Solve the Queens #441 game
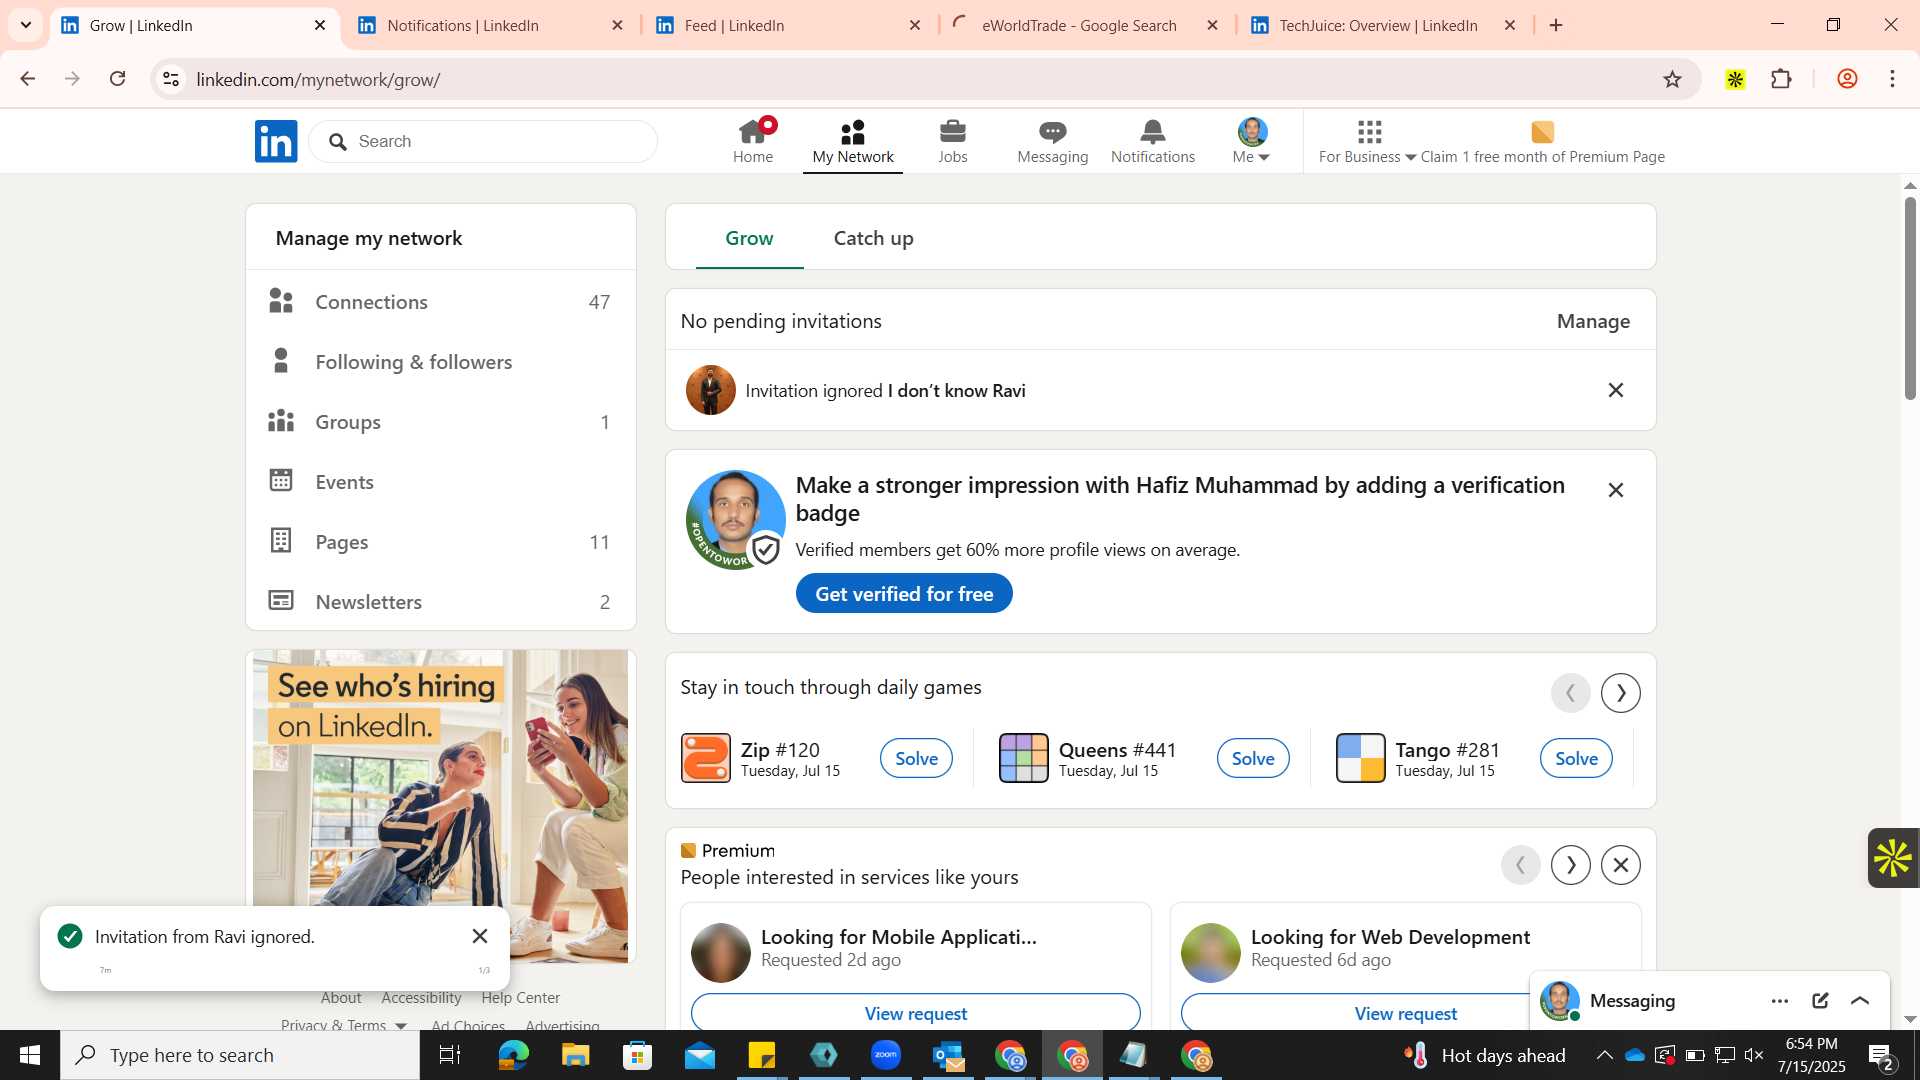The width and height of the screenshot is (1920, 1080). 1253,759
